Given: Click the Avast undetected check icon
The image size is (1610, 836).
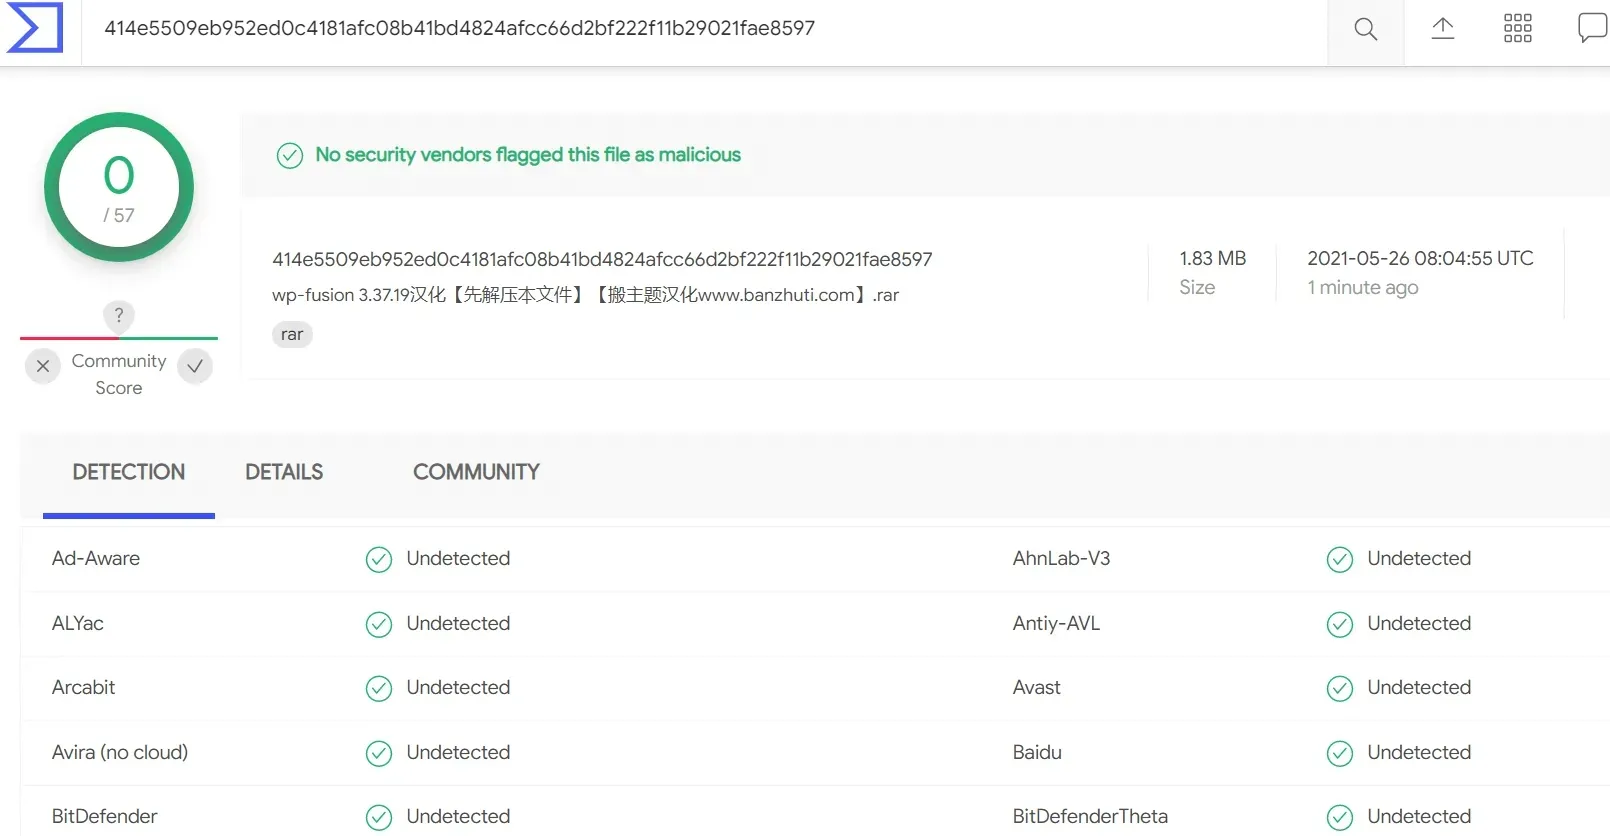Looking at the screenshot, I should pyautogui.click(x=1340, y=689).
